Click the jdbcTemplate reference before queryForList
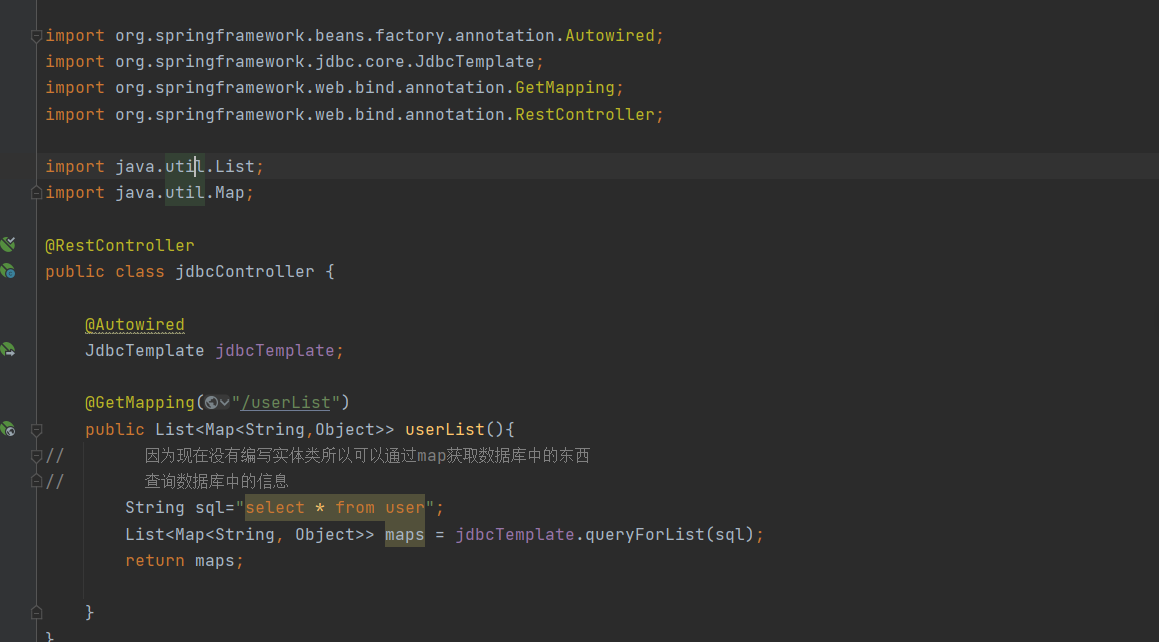Image resolution: width=1159 pixels, height=642 pixels. click(514, 535)
